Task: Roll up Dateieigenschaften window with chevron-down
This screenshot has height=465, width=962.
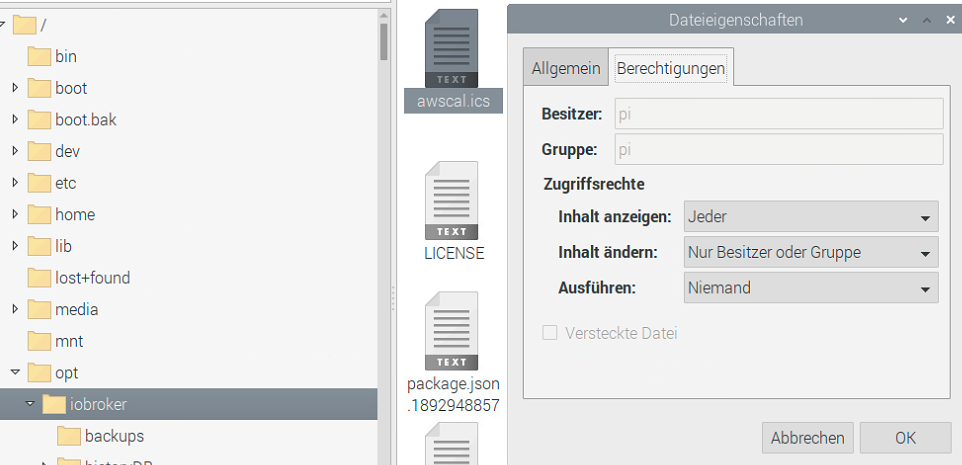Action: [x=903, y=20]
